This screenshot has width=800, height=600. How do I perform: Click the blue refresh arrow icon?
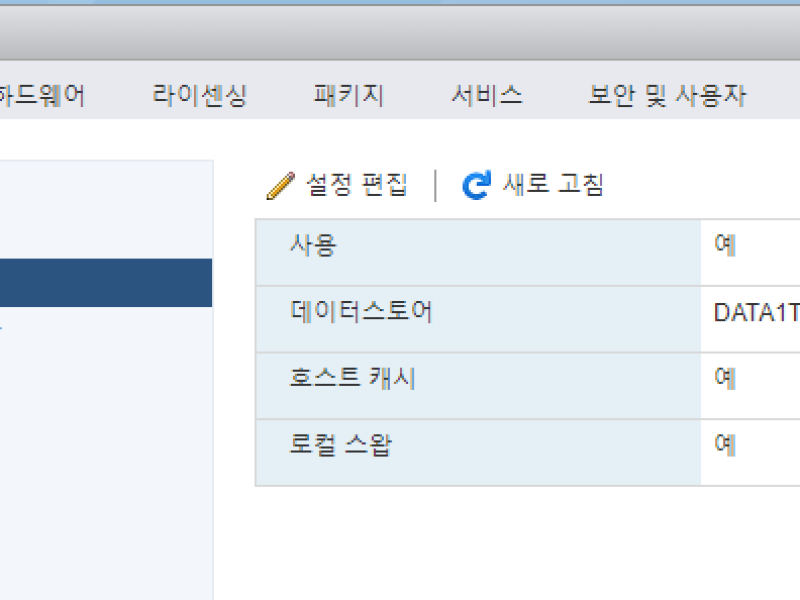pyautogui.click(x=477, y=185)
